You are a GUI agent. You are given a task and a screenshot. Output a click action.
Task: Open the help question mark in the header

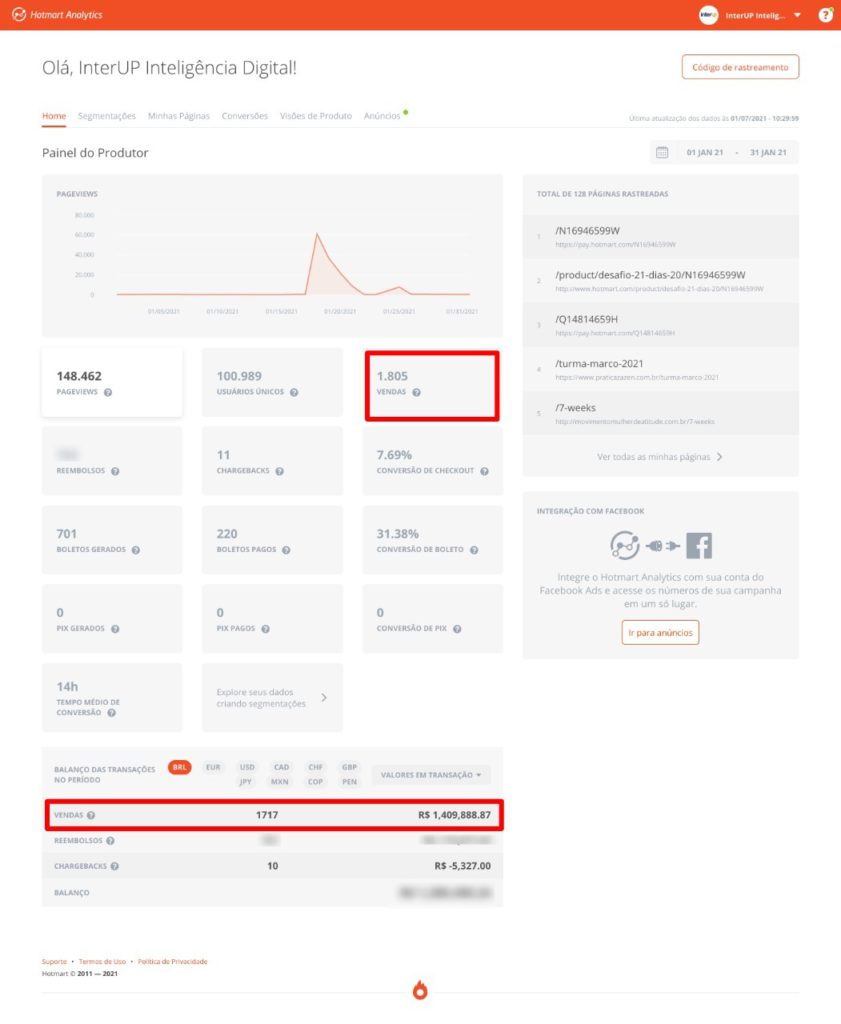(x=825, y=14)
